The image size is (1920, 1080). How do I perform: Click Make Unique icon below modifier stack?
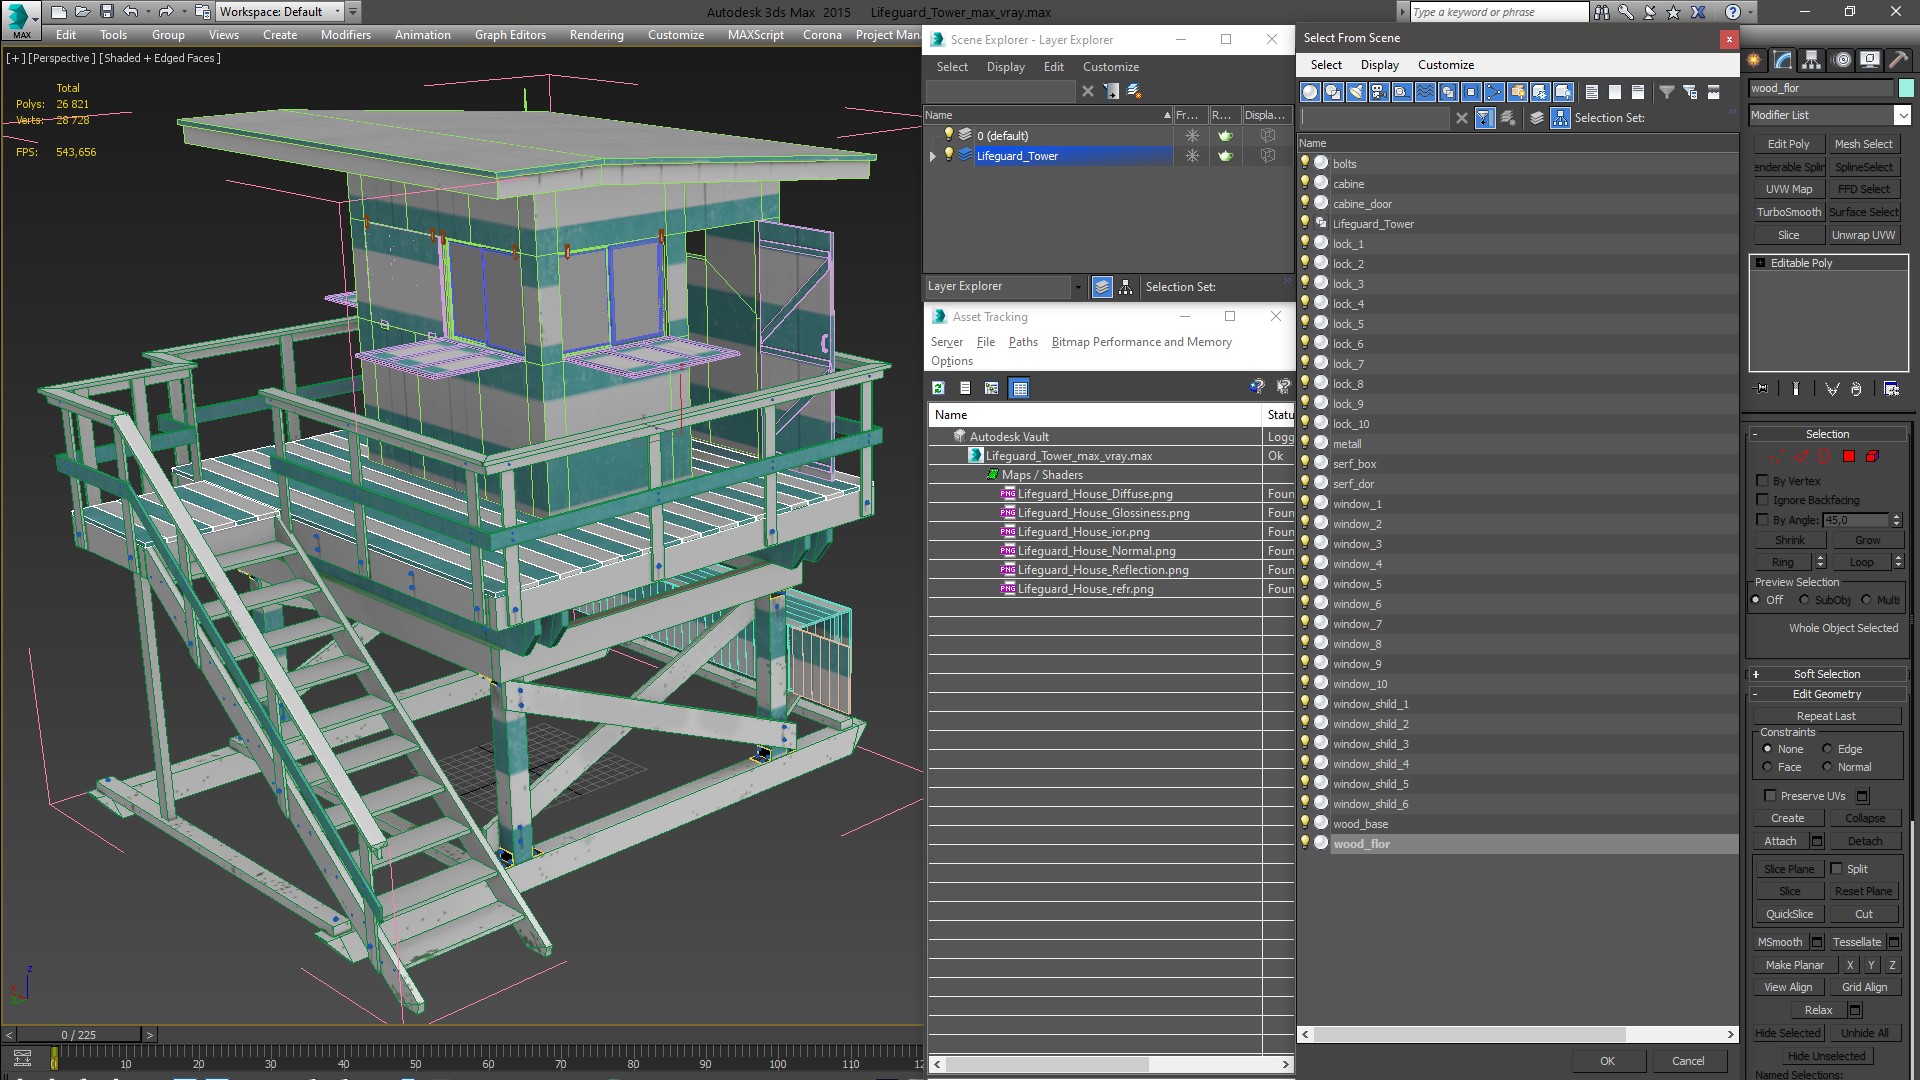click(1832, 388)
